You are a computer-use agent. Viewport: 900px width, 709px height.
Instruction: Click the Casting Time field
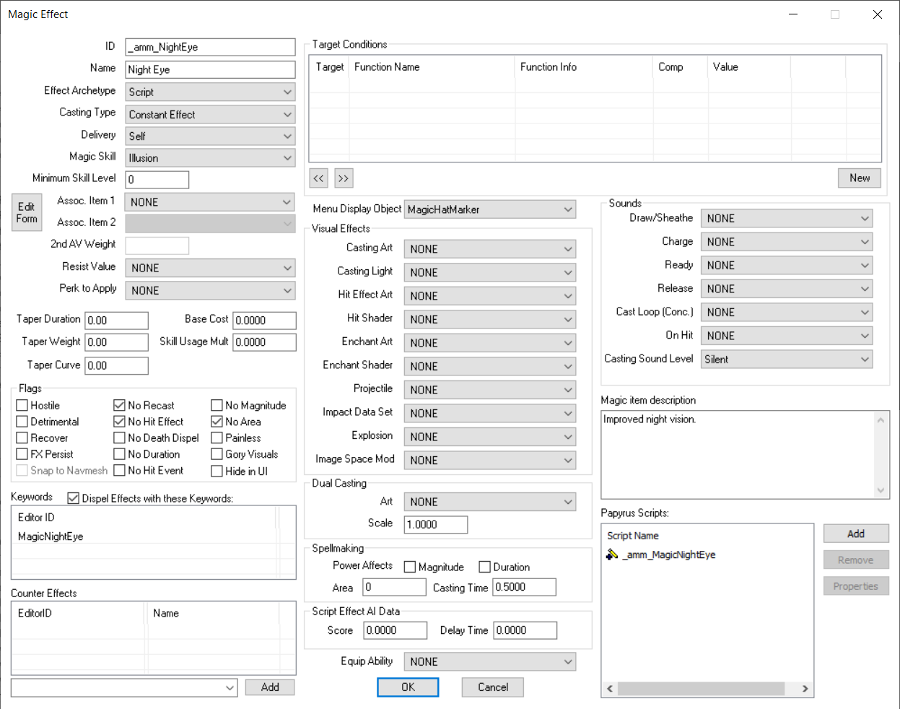pyautogui.click(x=524, y=587)
